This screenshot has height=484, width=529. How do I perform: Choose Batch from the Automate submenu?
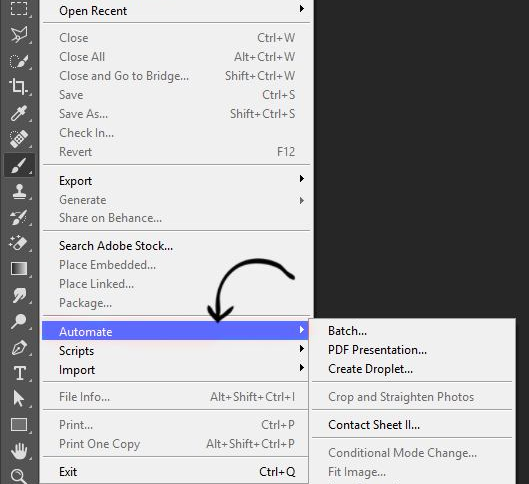347,331
